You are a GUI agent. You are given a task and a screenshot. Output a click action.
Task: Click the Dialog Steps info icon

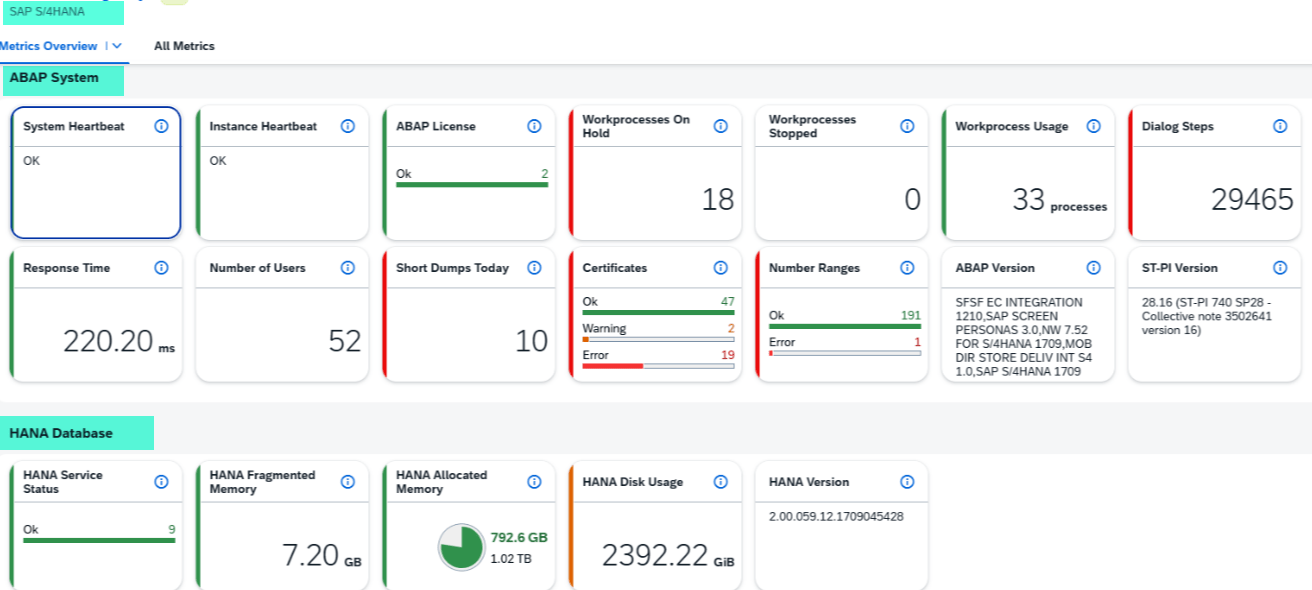(x=1280, y=126)
